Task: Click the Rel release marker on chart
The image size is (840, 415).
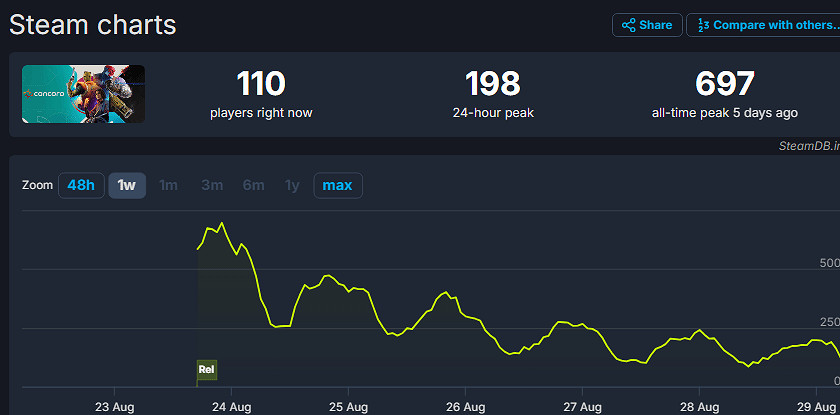Action: point(206,370)
